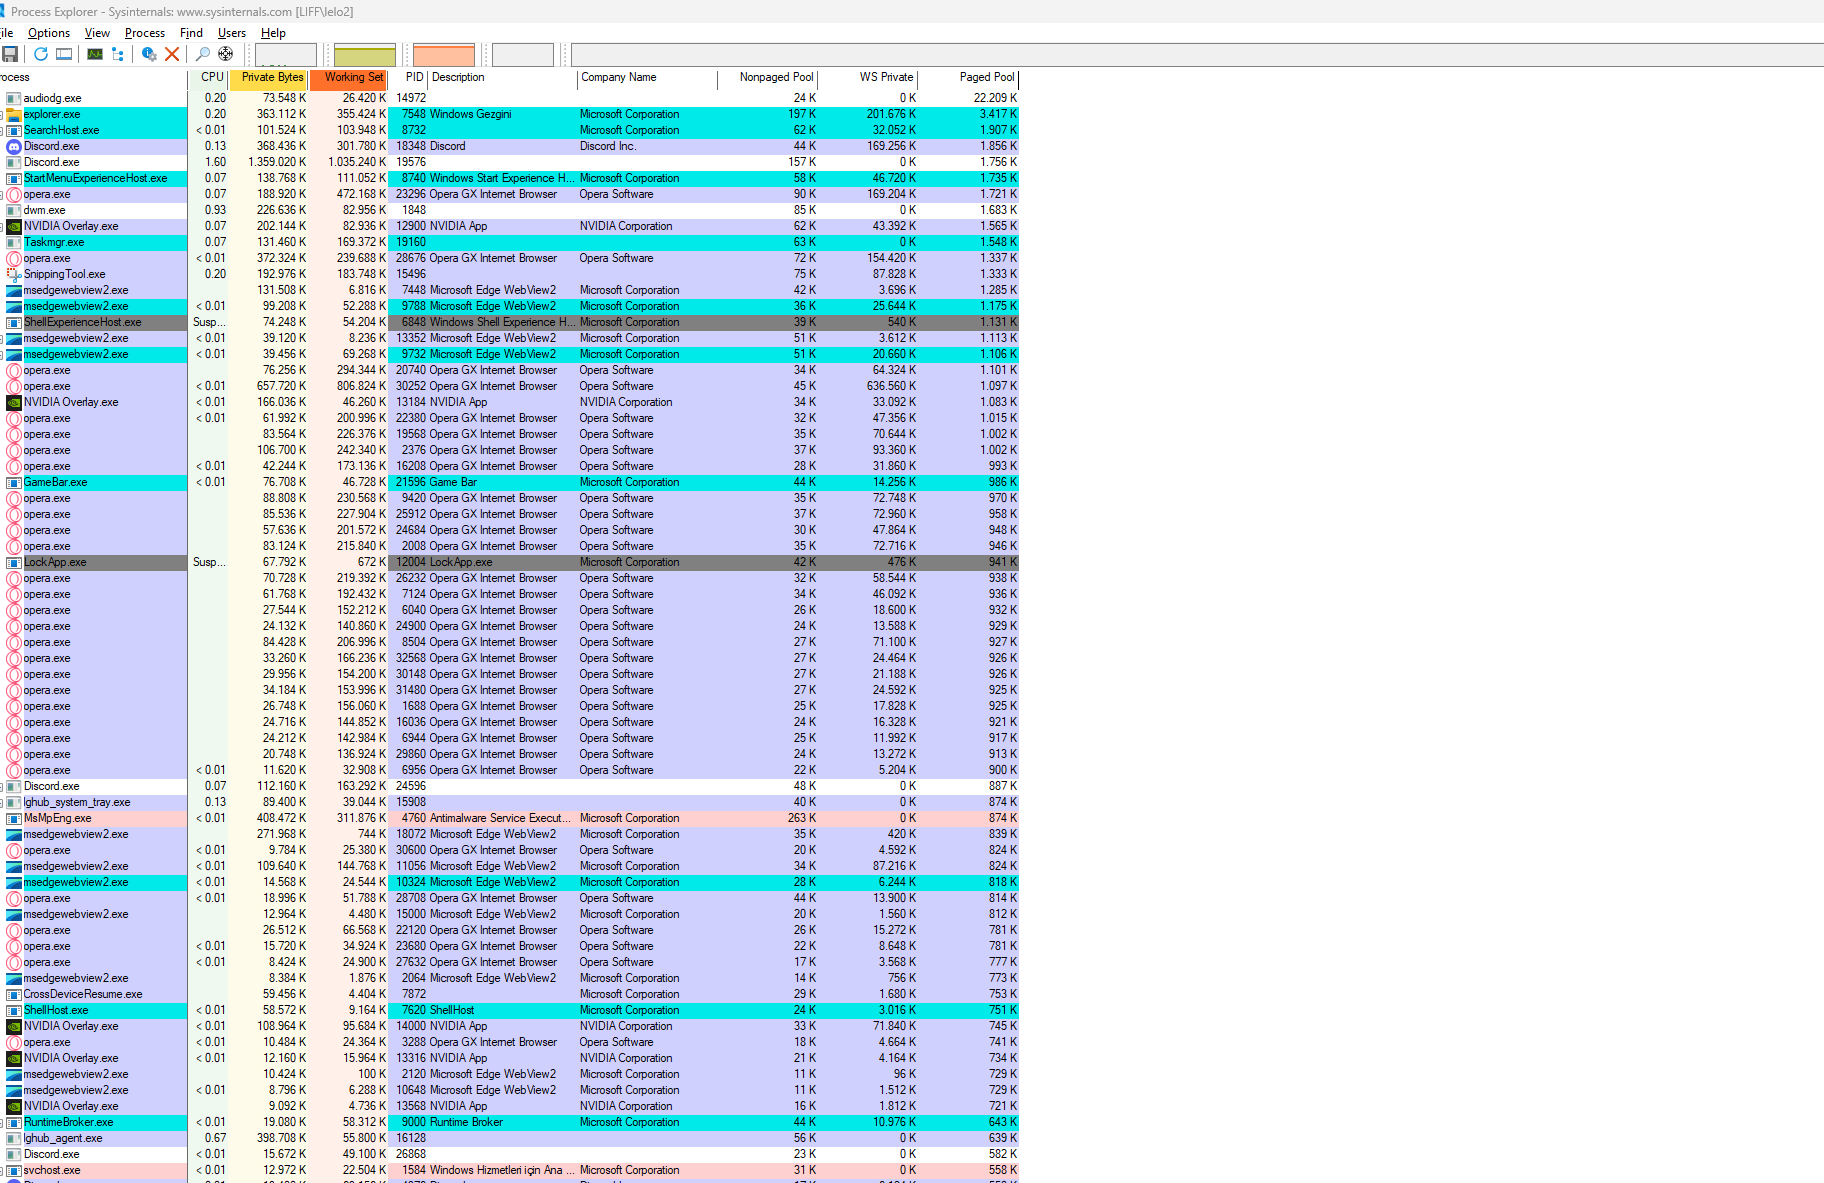Click the lghub_system_tray.exe icon

tap(14, 802)
